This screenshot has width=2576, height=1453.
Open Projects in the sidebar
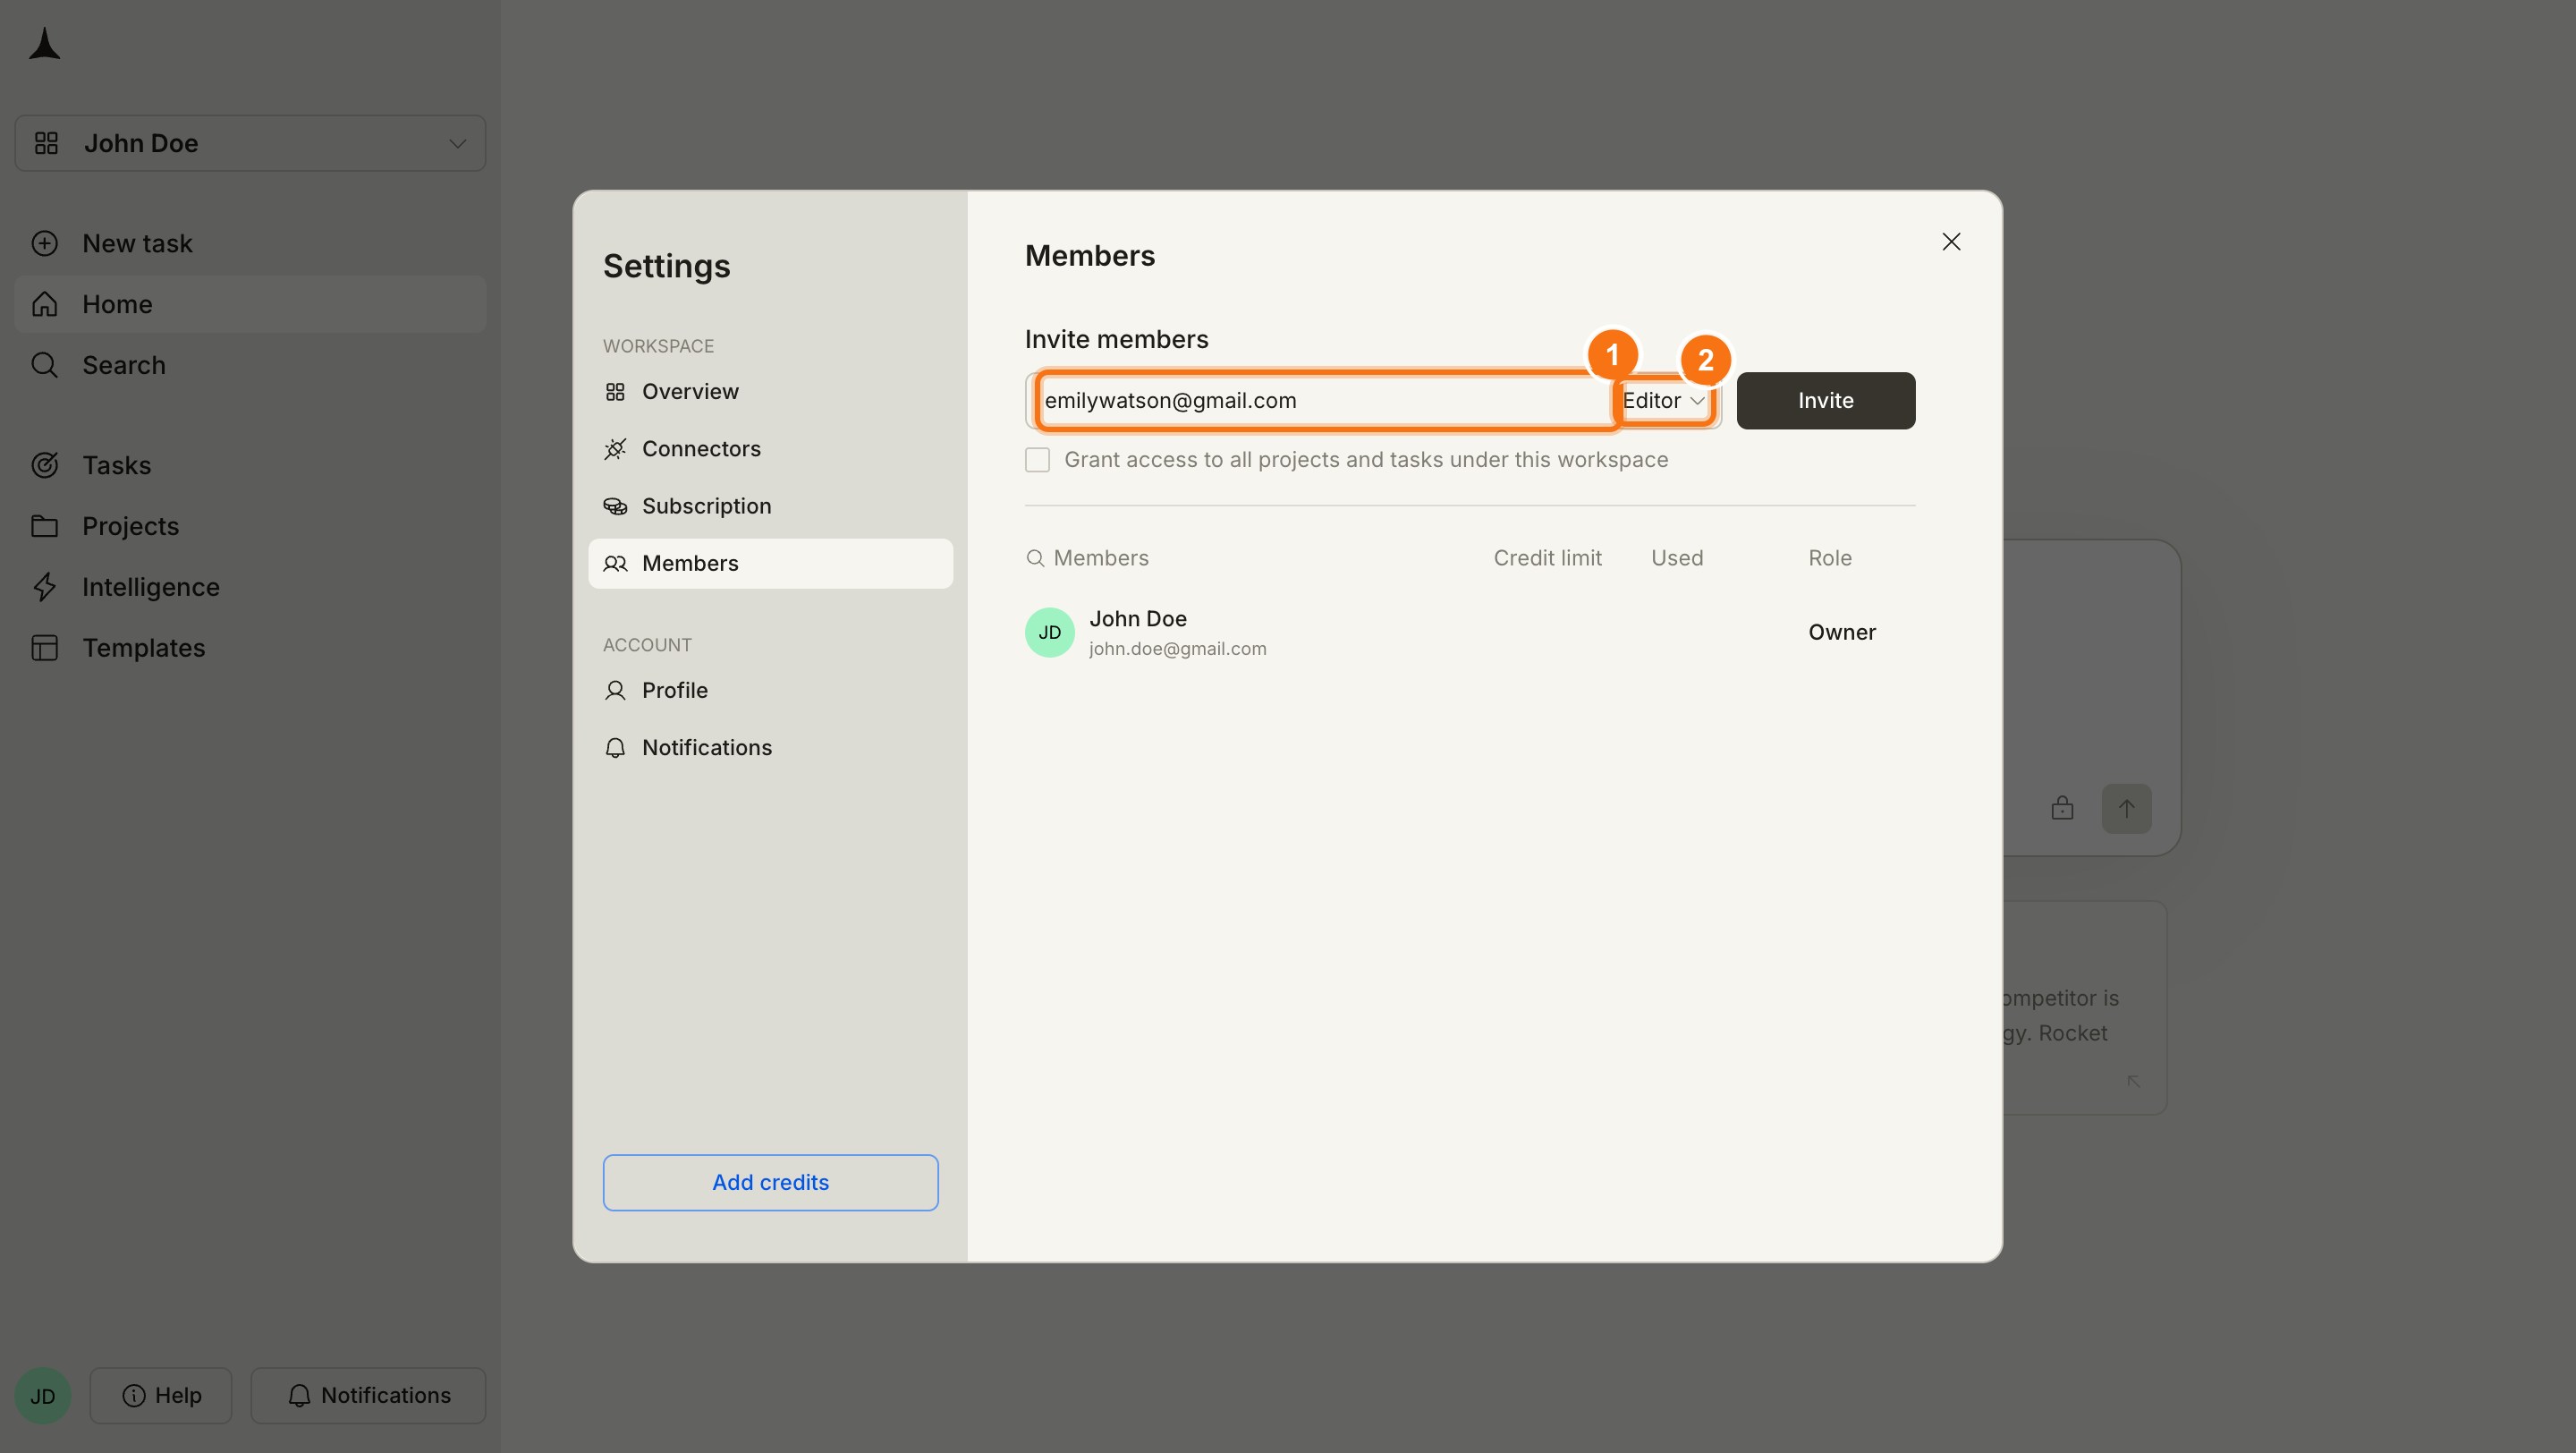[250, 526]
